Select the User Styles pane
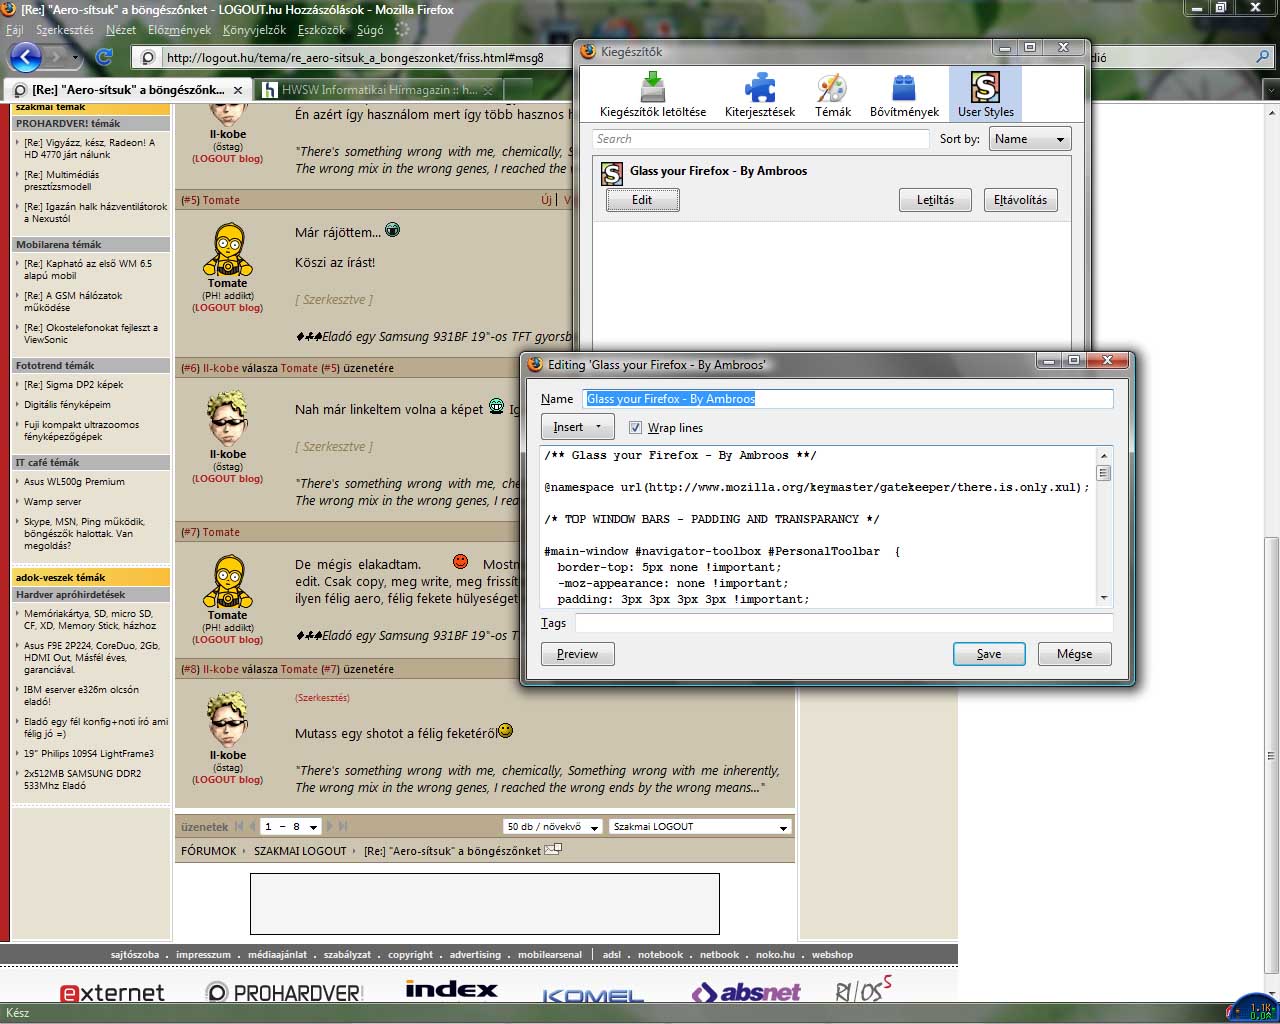The width and height of the screenshot is (1280, 1024). pos(985,95)
